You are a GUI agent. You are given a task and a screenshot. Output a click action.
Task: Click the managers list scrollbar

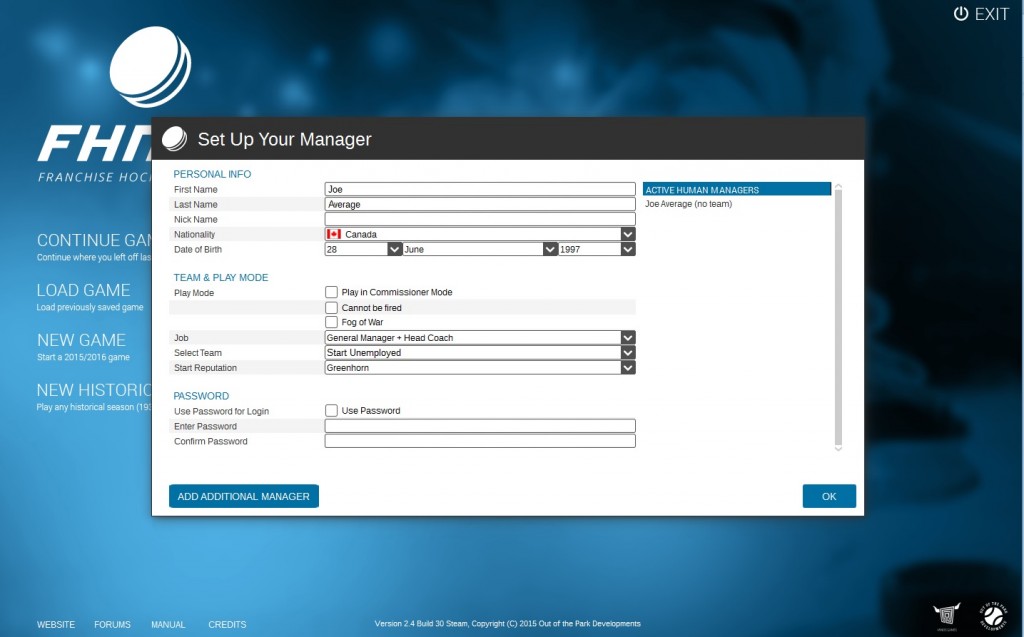click(x=839, y=318)
